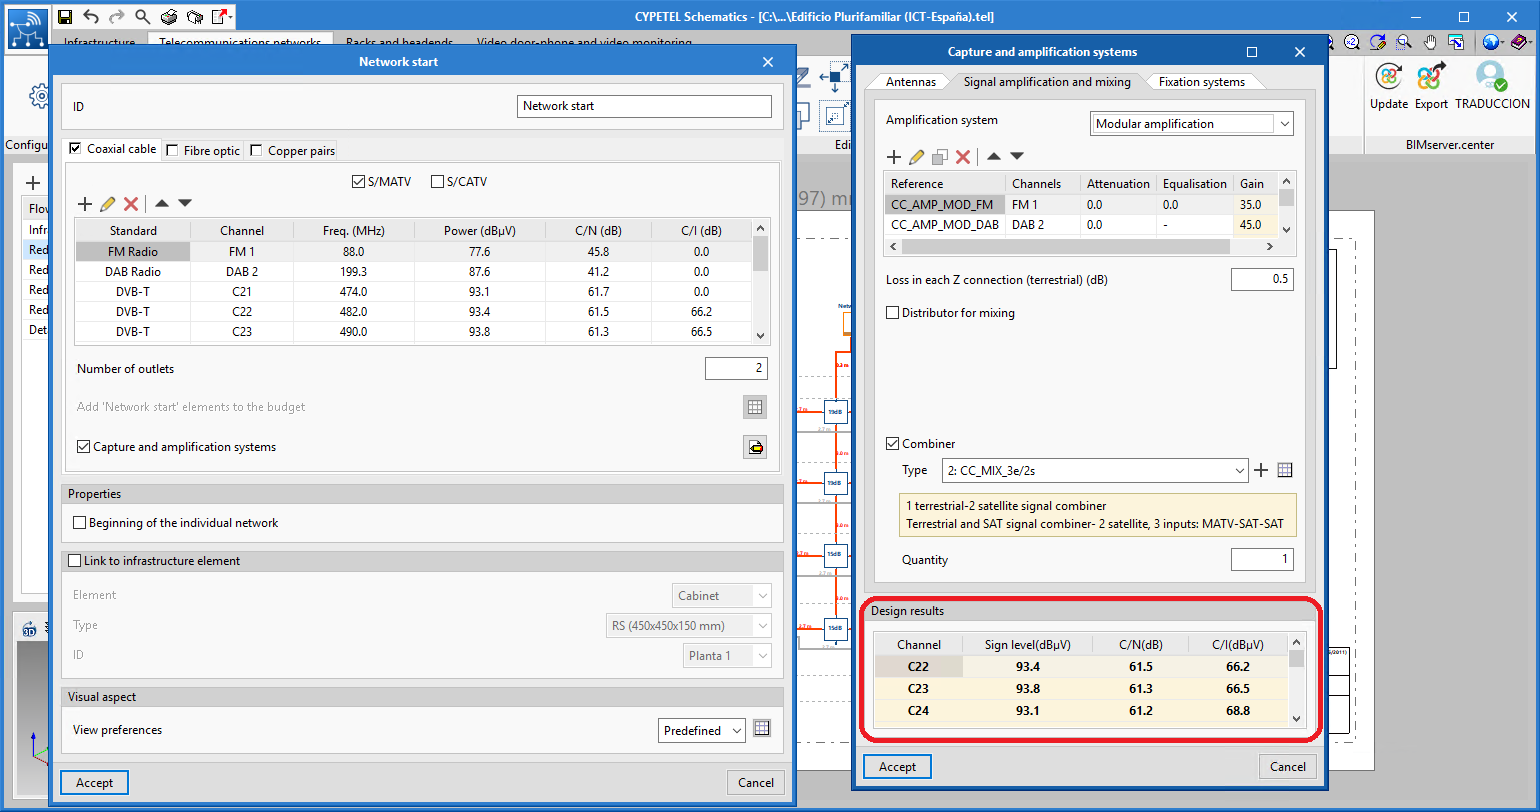This screenshot has width=1540, height=812.
Task: Add a new channel in the Network start list
Action: pos(85,204)
